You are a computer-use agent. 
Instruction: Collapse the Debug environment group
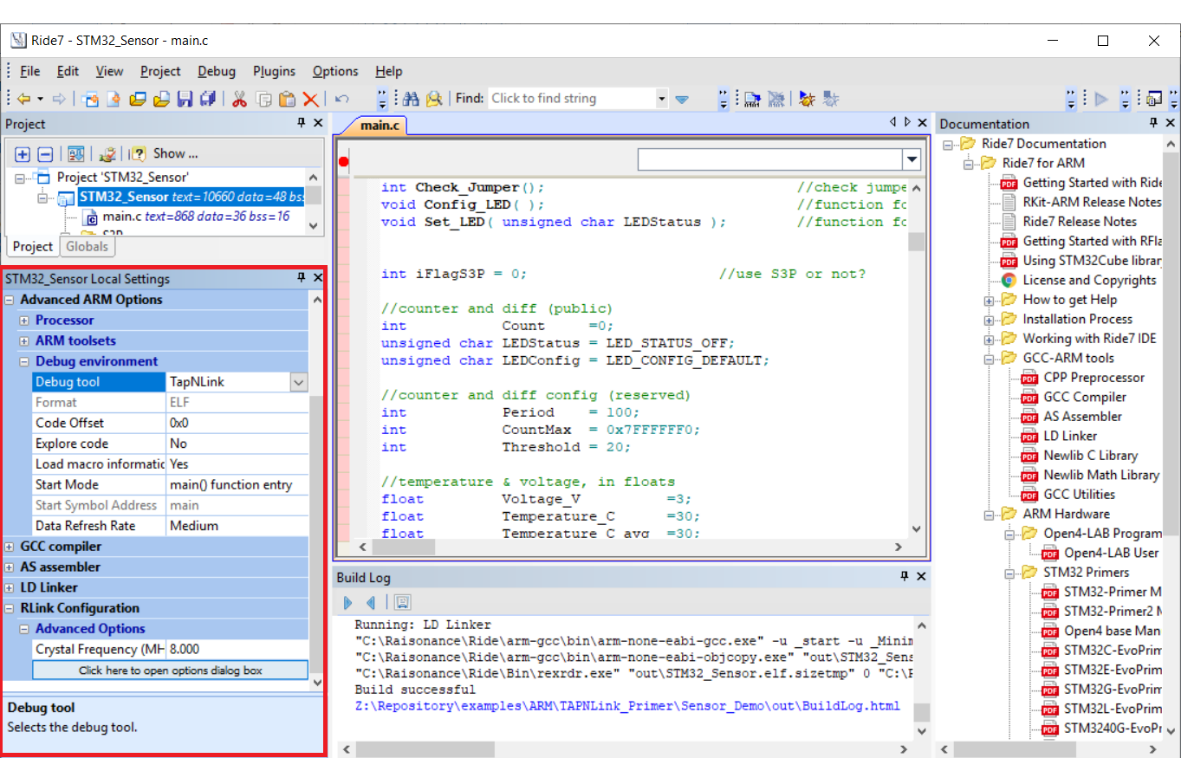(x=24, y=362)
